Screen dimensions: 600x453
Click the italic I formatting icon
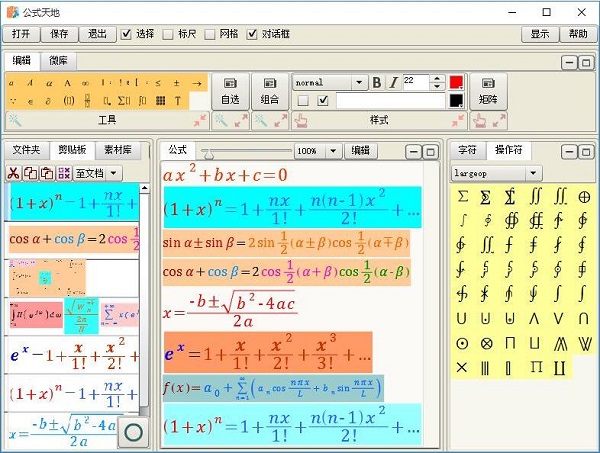coord(393,83)
